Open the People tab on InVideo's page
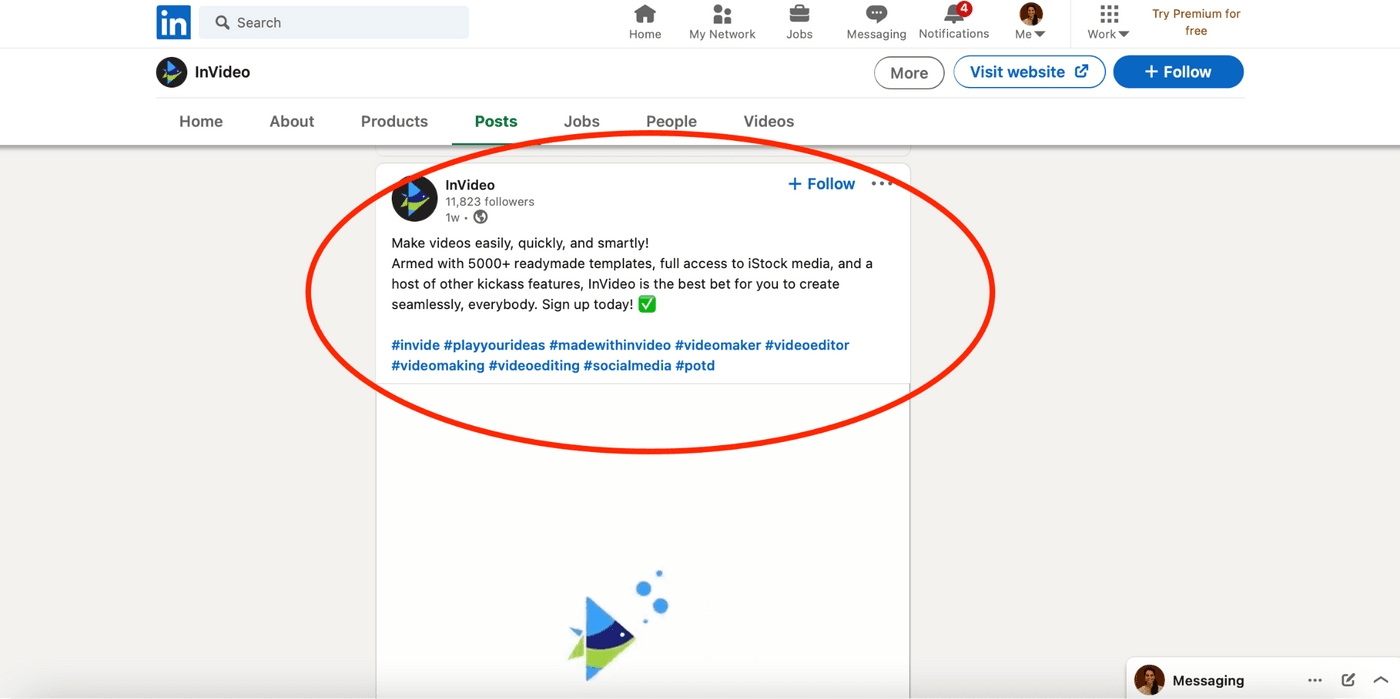Viewport: 1400px width, 699px height. 671,121
